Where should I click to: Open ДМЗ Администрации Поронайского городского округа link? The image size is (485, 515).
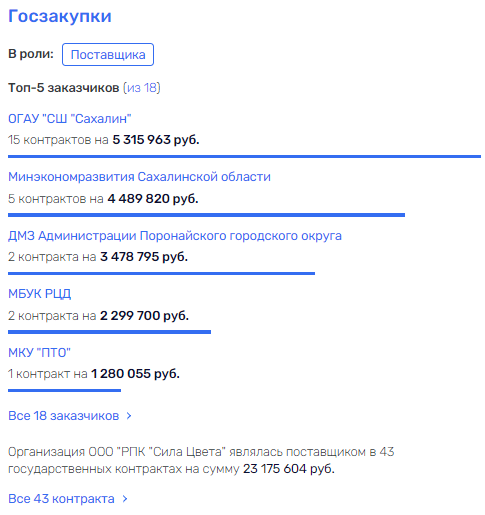tap(175, 236)
